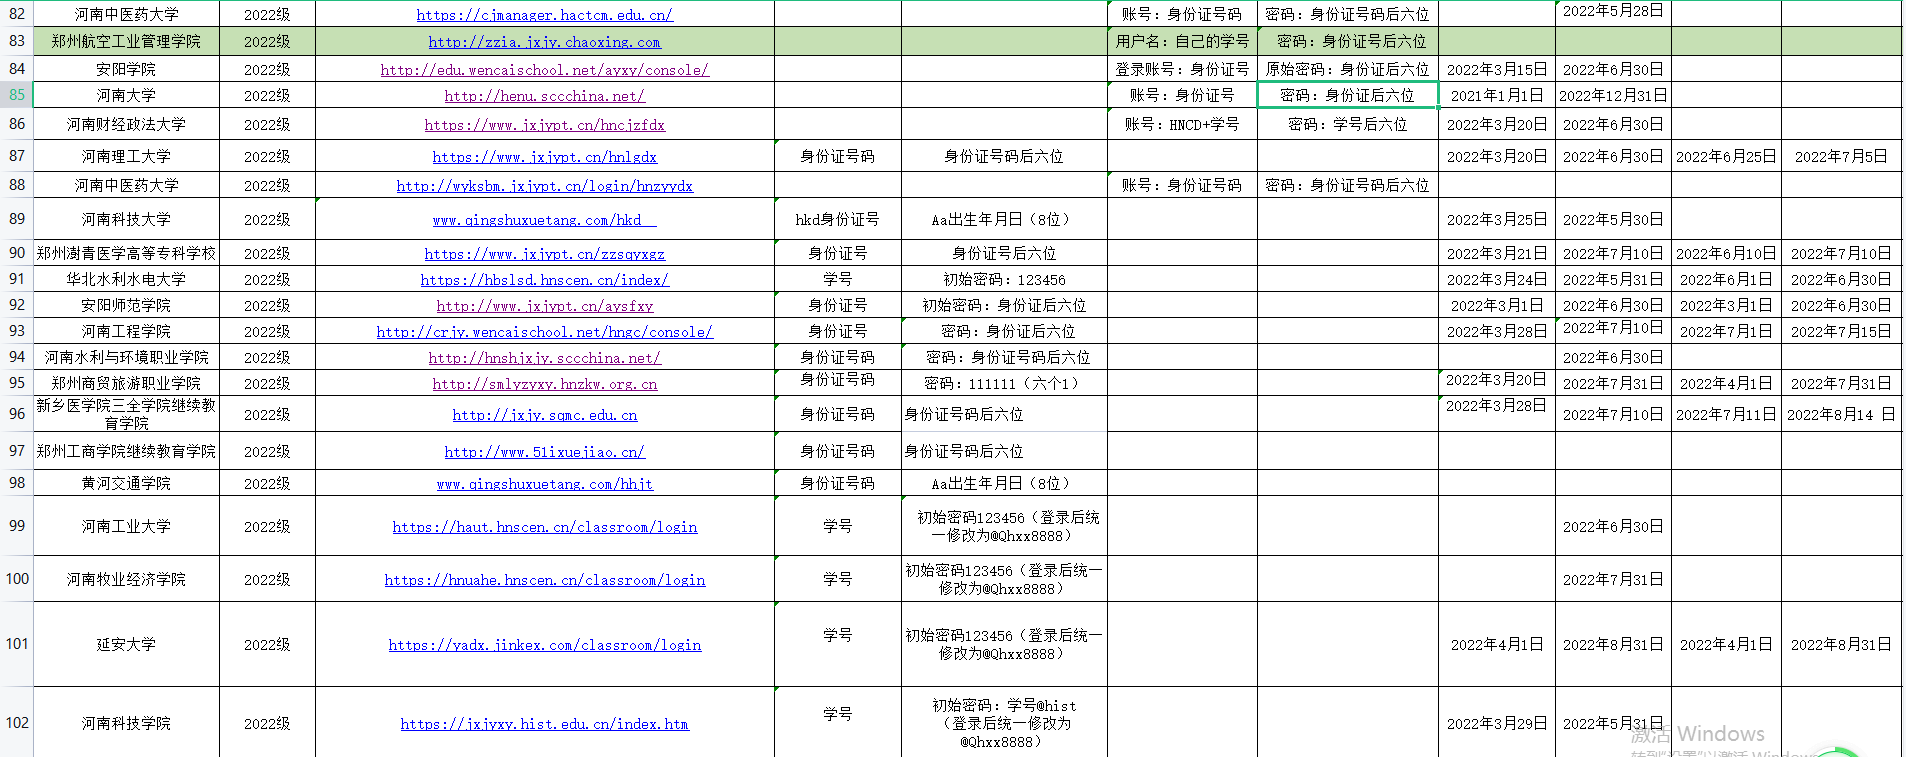This screenshot has height=757, width=1906.
Task: Click the 2022年5月28日 date cell
Action: [x=1613, y=11]
